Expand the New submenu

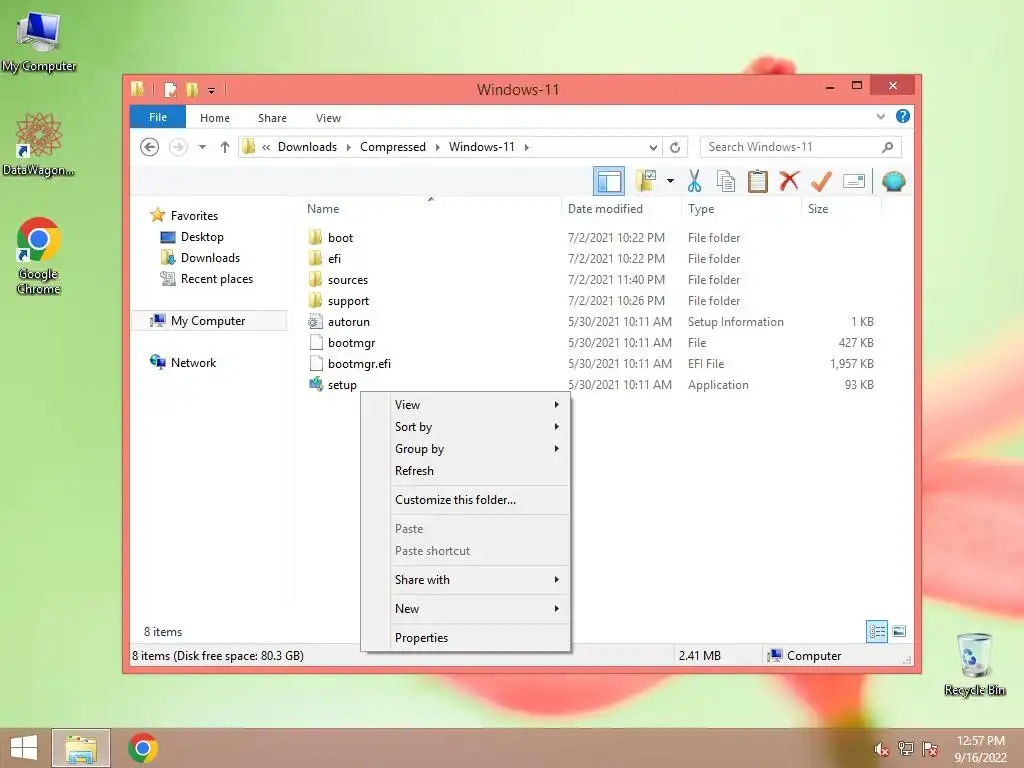coord(480,609)
